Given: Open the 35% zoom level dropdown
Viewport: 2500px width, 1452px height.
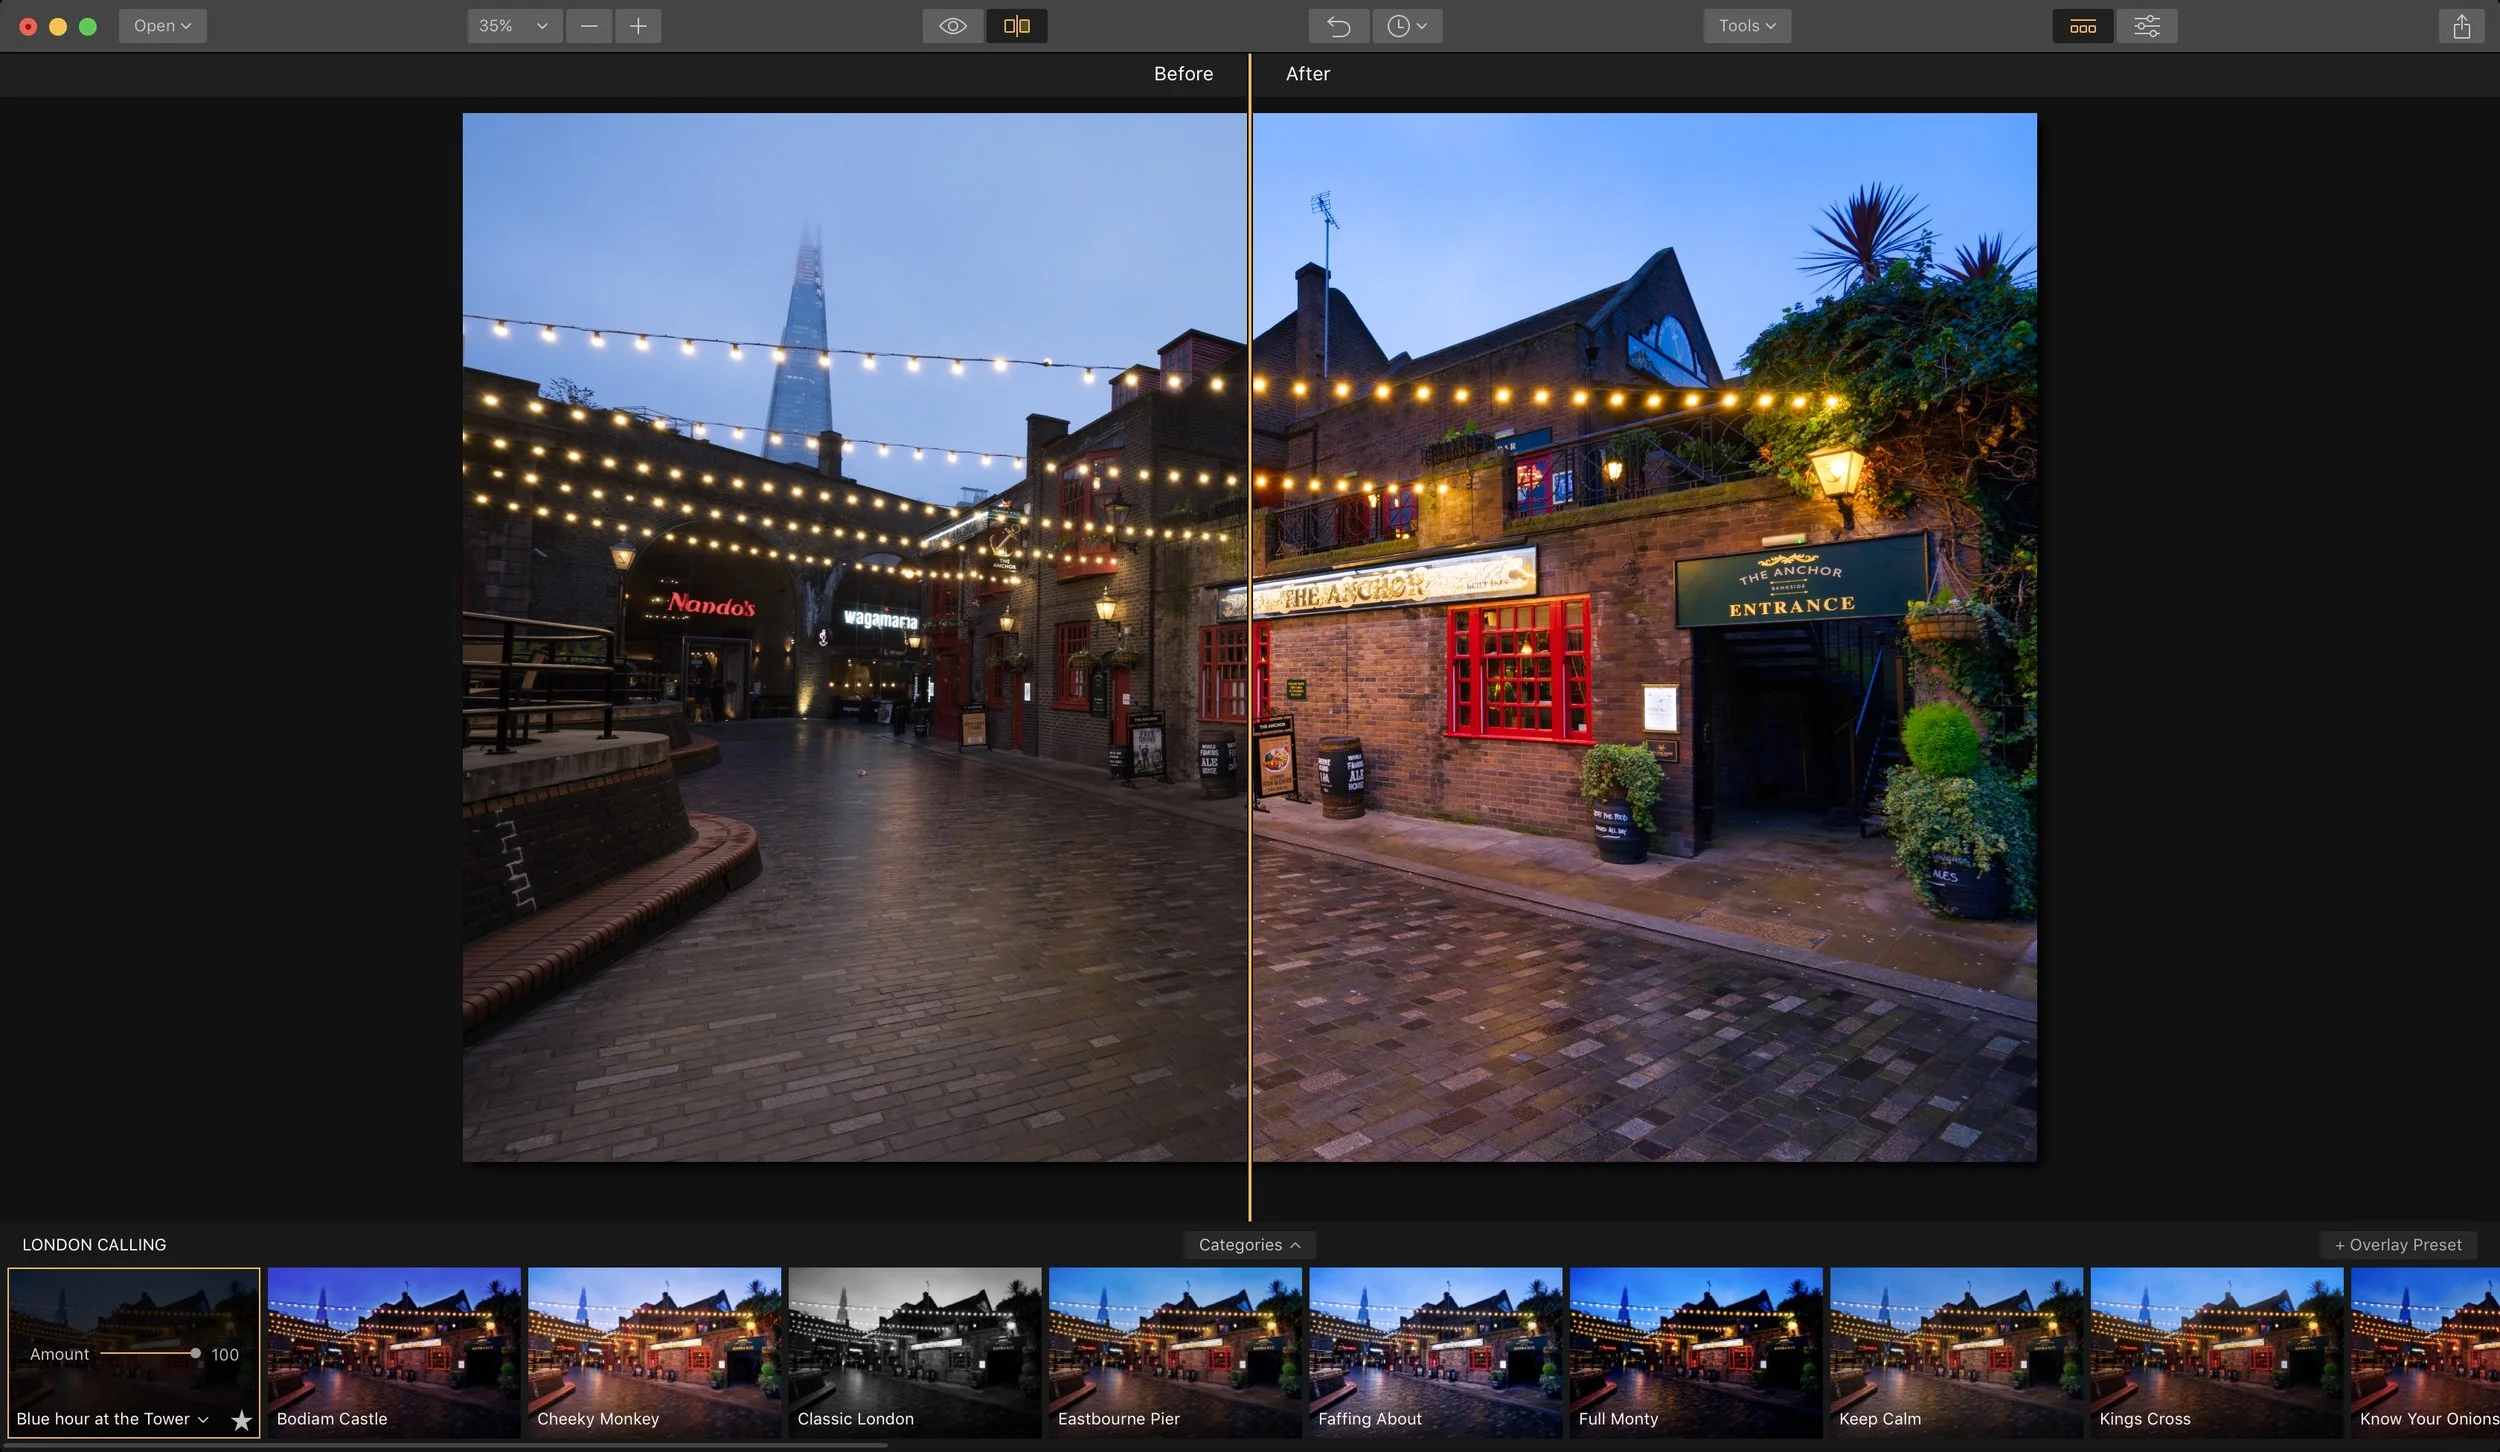Looking at the screenshot, I should [514, 26].
